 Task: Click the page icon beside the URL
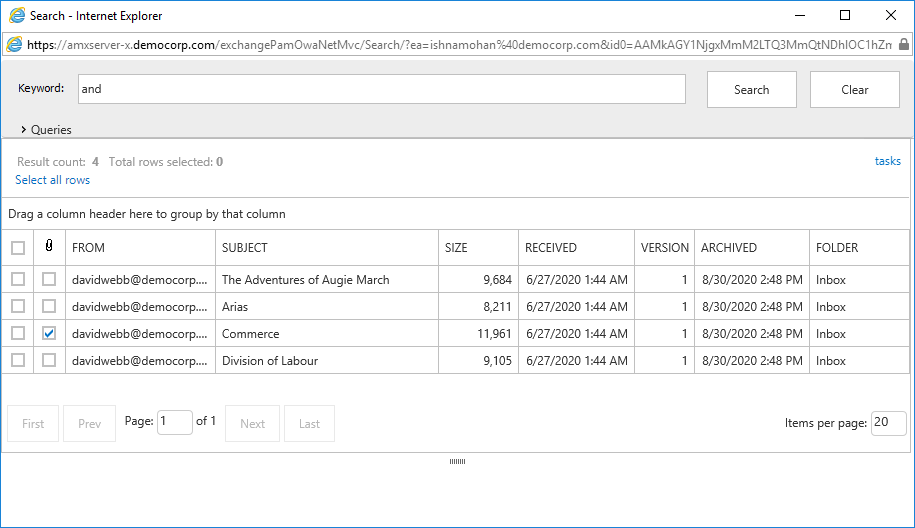14,45
